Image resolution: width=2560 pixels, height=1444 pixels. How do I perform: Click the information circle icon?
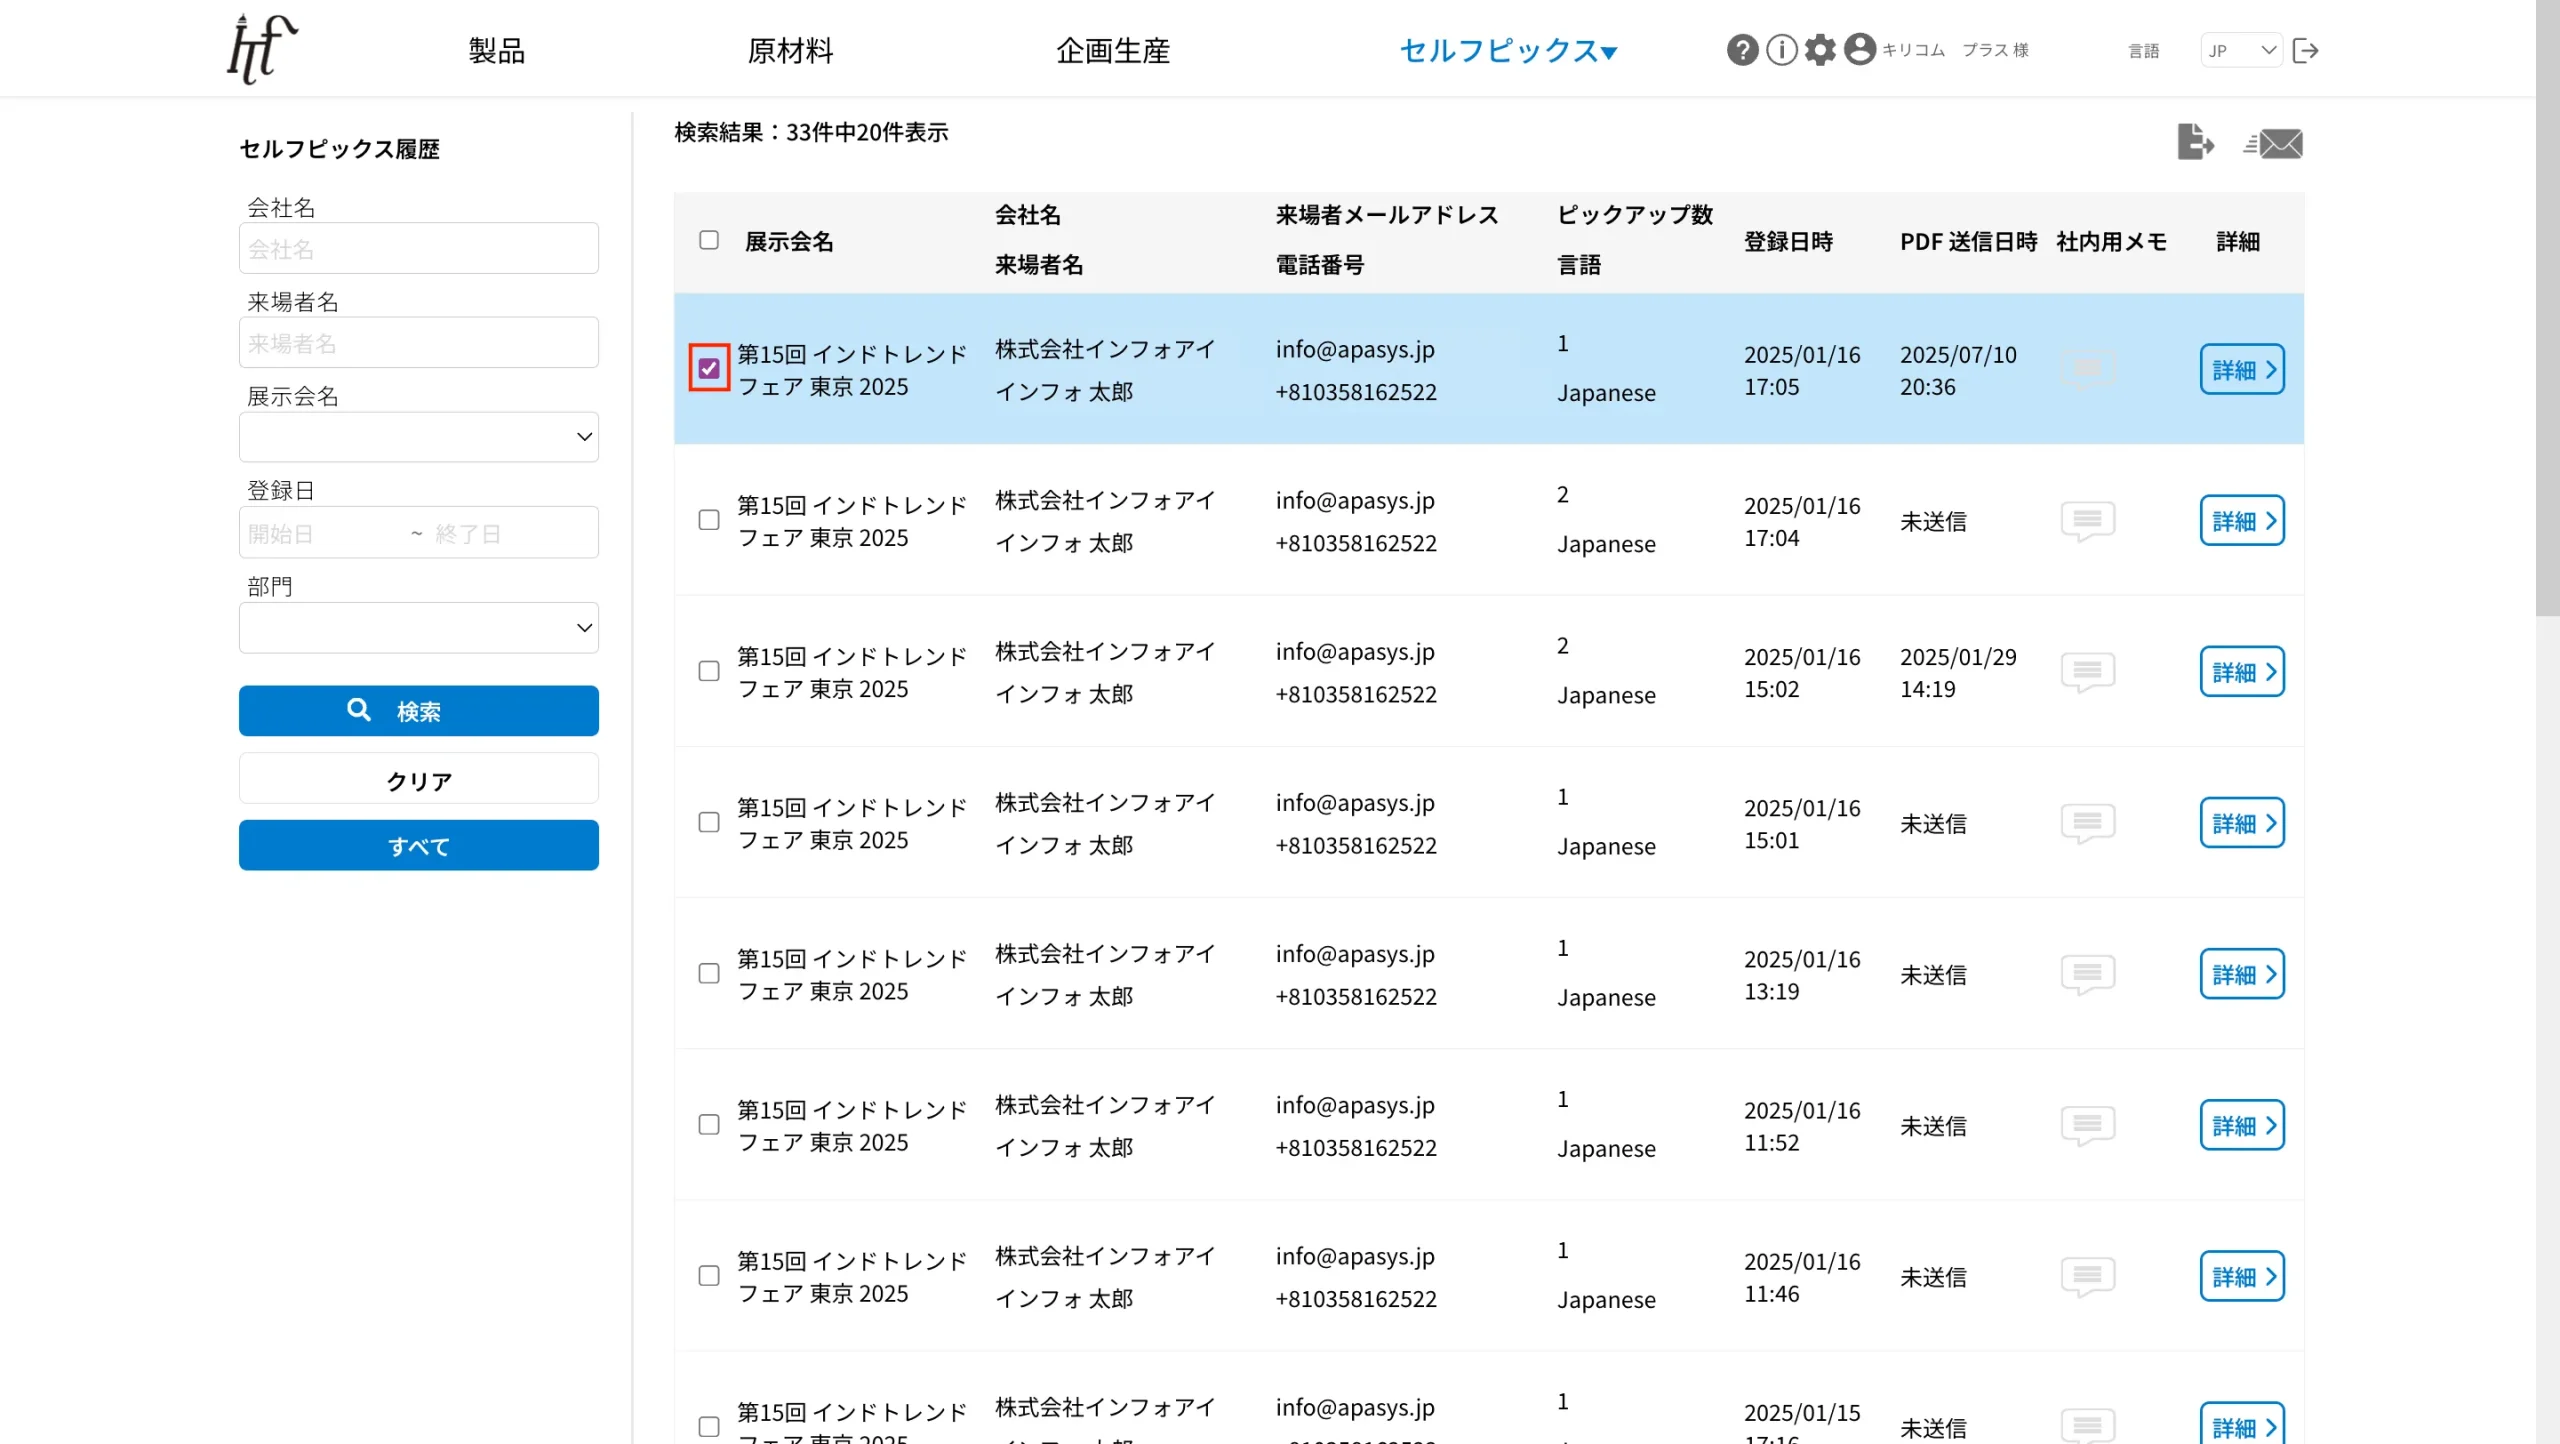click(x=1781, y=50)
